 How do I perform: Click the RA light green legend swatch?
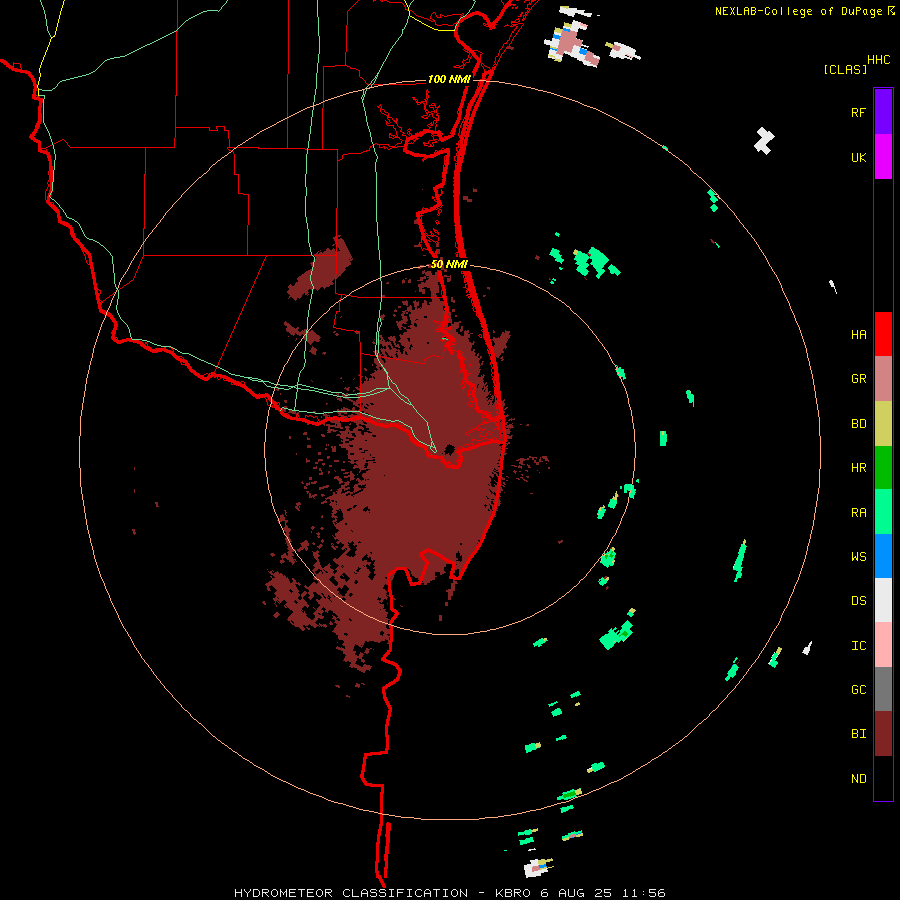click(883, 512)
